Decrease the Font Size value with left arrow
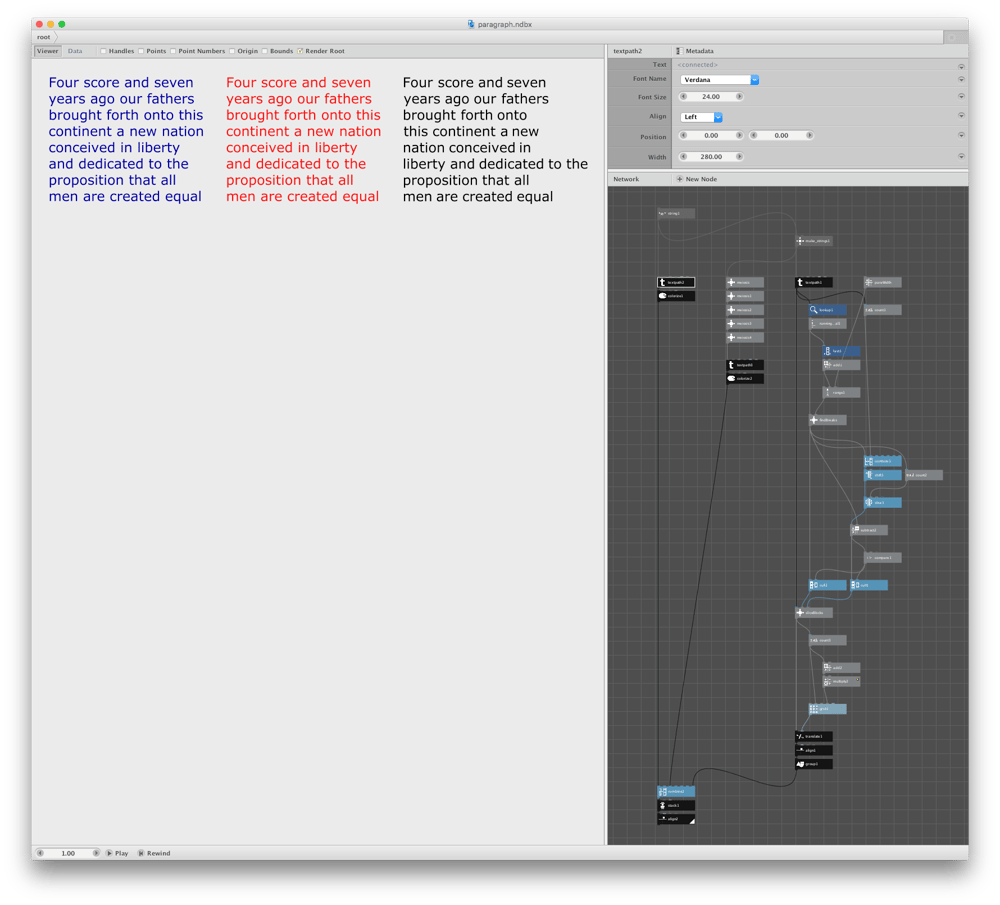Viewport: 1000px width, 905px height. tap(684, 97)
